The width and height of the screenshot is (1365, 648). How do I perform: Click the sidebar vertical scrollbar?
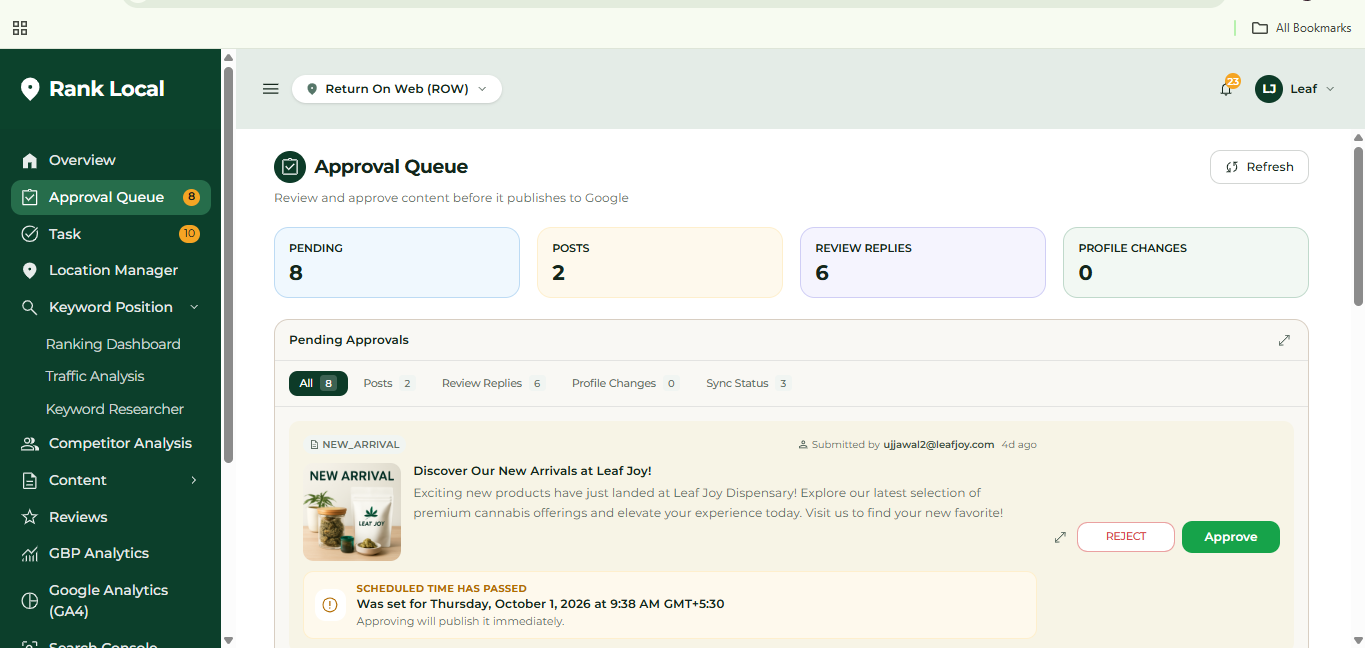pos(228,265)
